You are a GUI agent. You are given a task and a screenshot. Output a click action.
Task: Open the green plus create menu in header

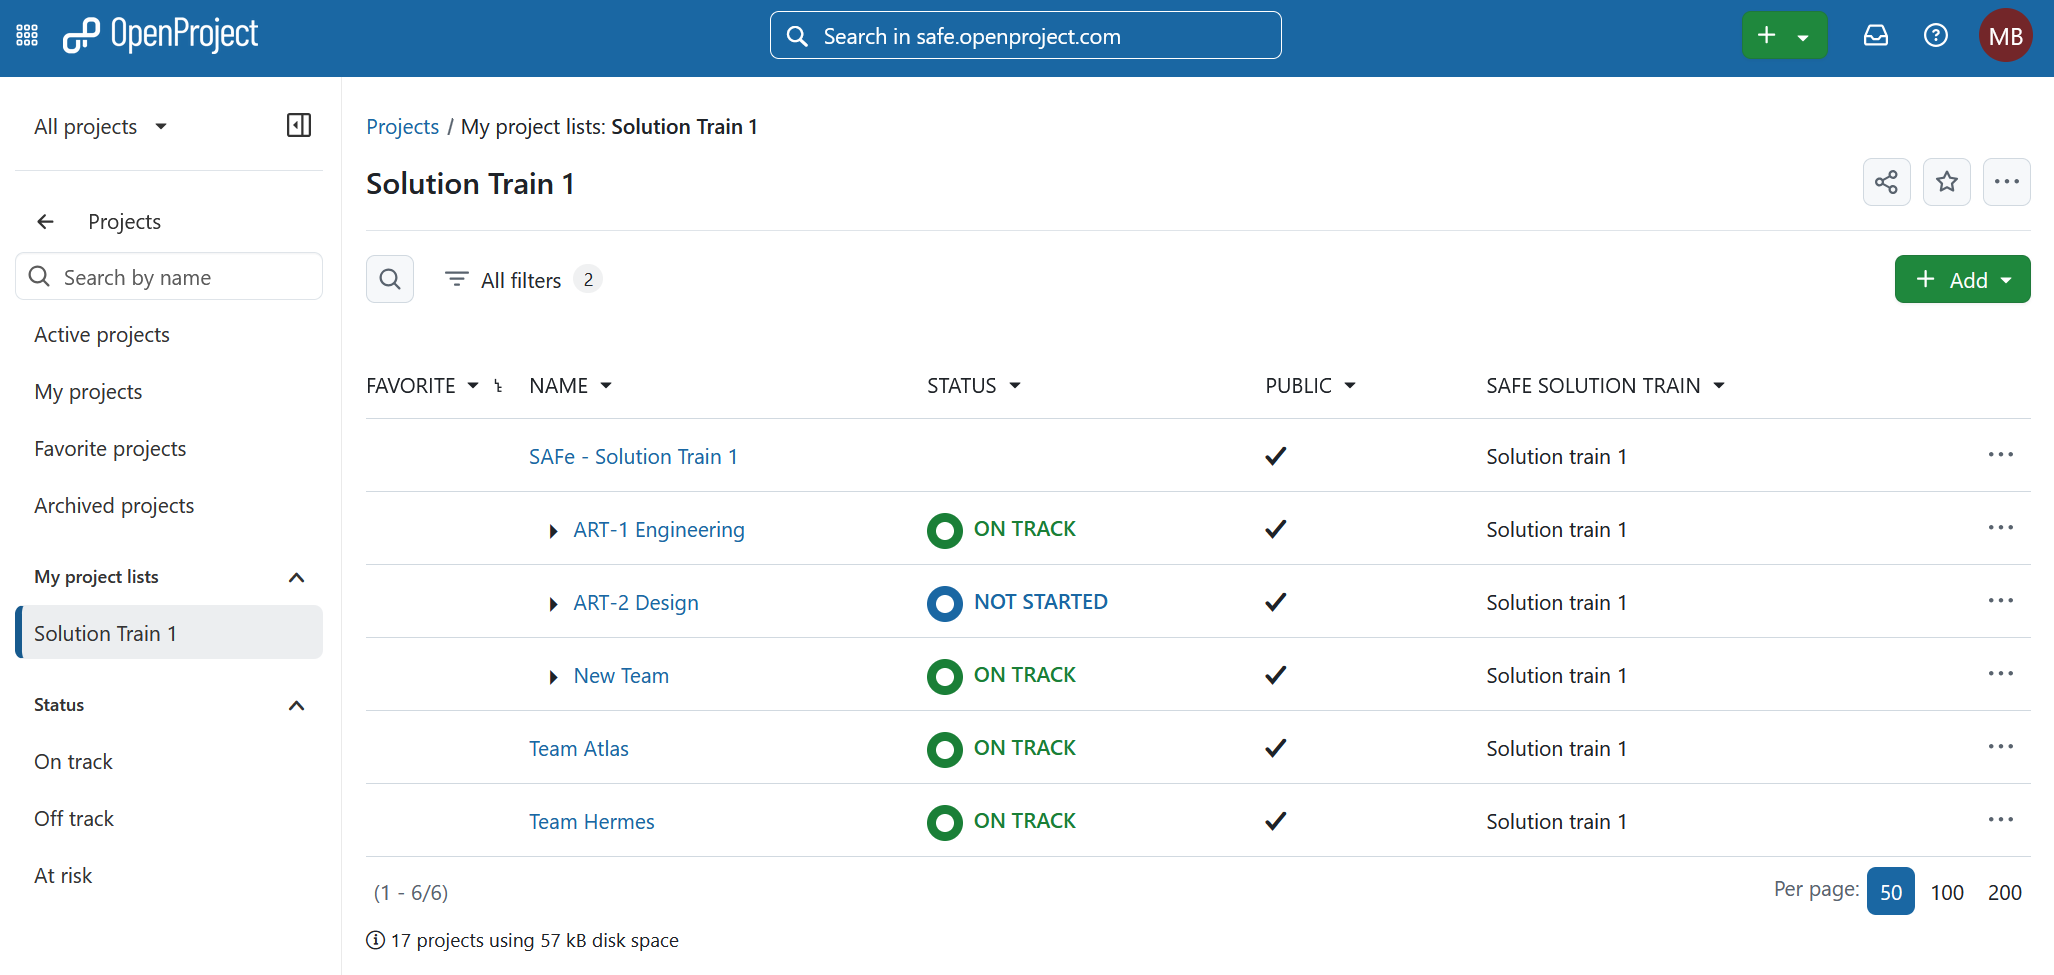[1784, 36]
